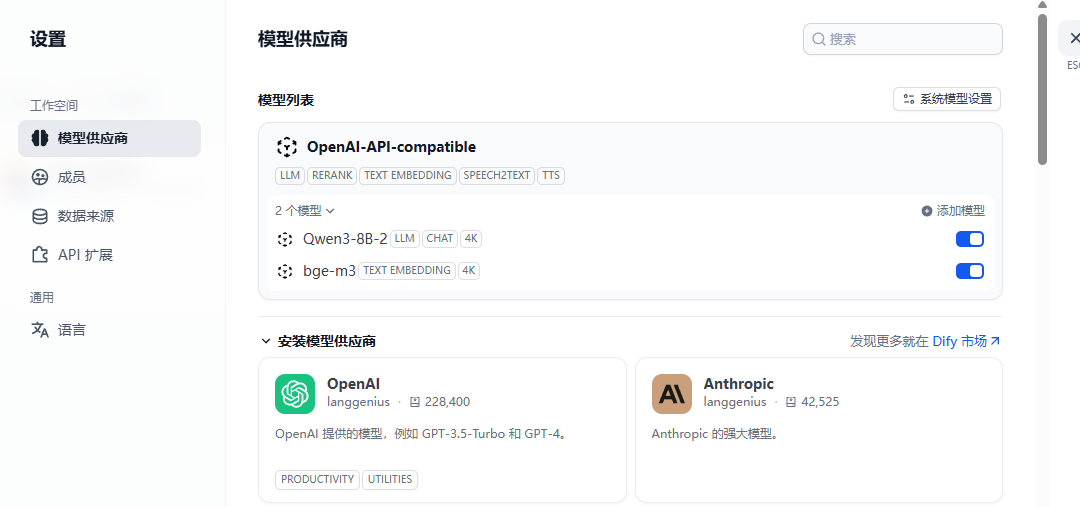Toggle off the bge-m3 embedding model
This screenshot has height=507, width=1080.
pos(970,271)
